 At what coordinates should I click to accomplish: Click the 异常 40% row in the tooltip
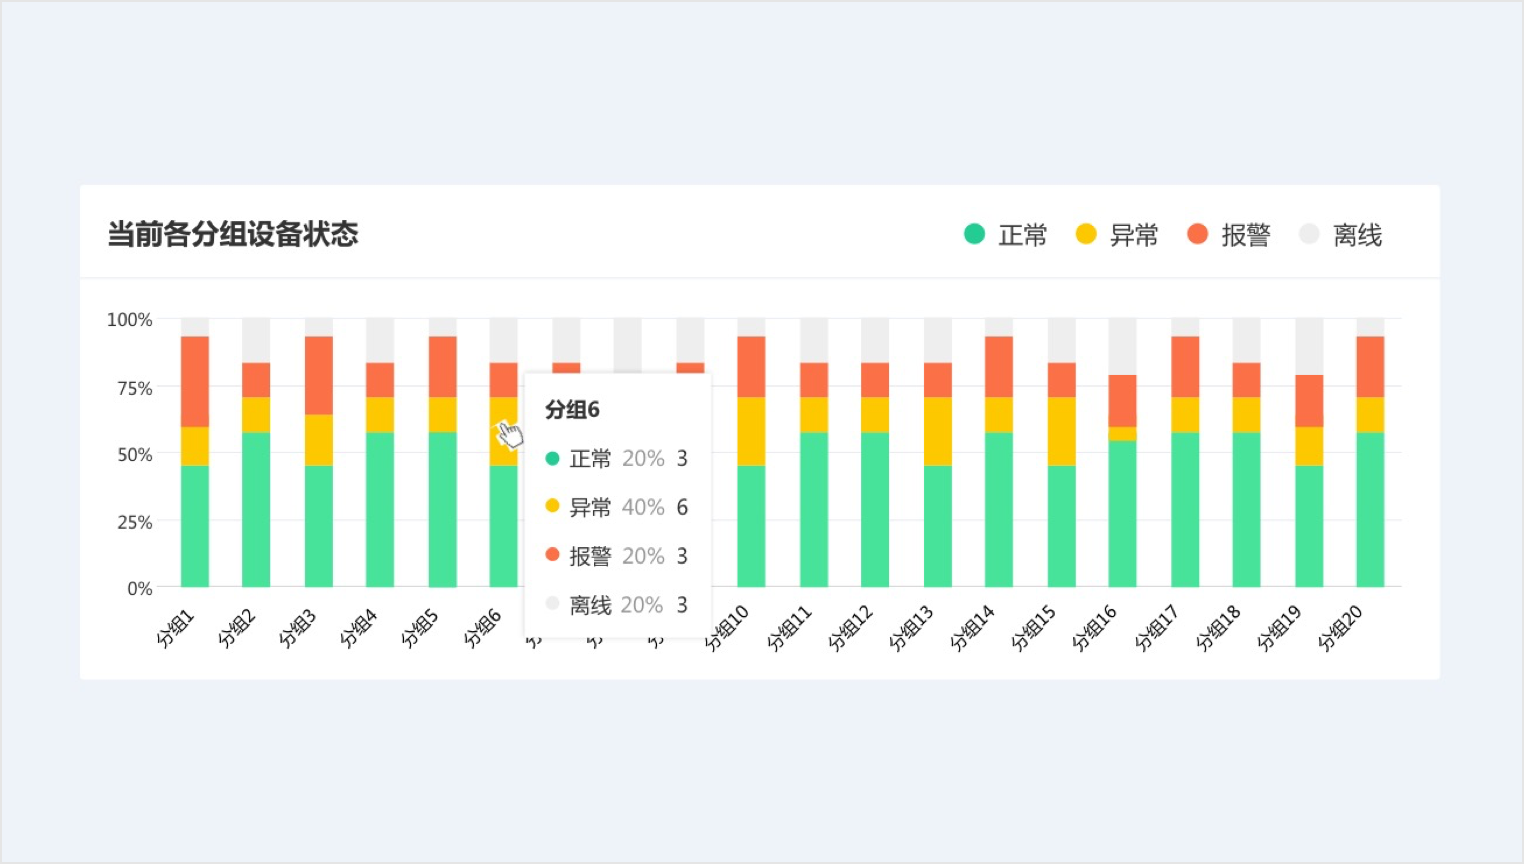pyautogui.click(x=616, y=507)
